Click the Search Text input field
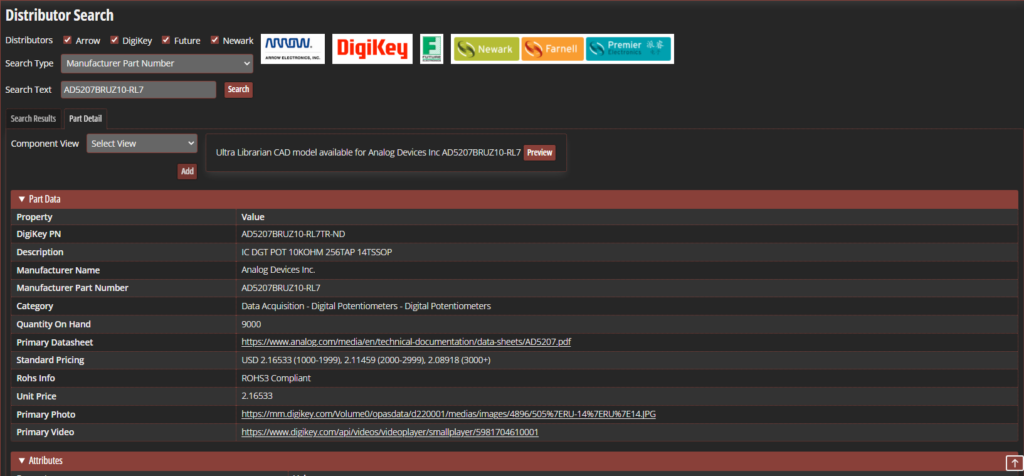Viewport: 1024px width, 476px height. pos(138,89)
